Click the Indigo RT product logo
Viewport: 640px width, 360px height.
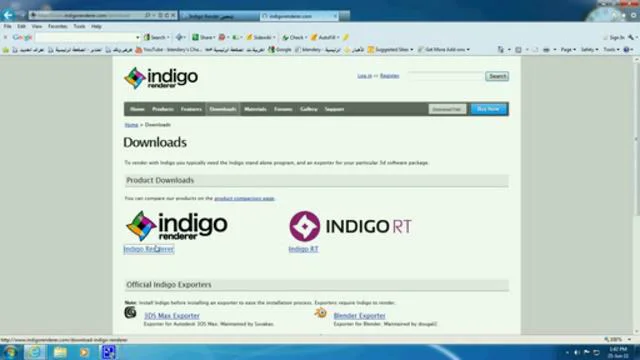(350, 226)
